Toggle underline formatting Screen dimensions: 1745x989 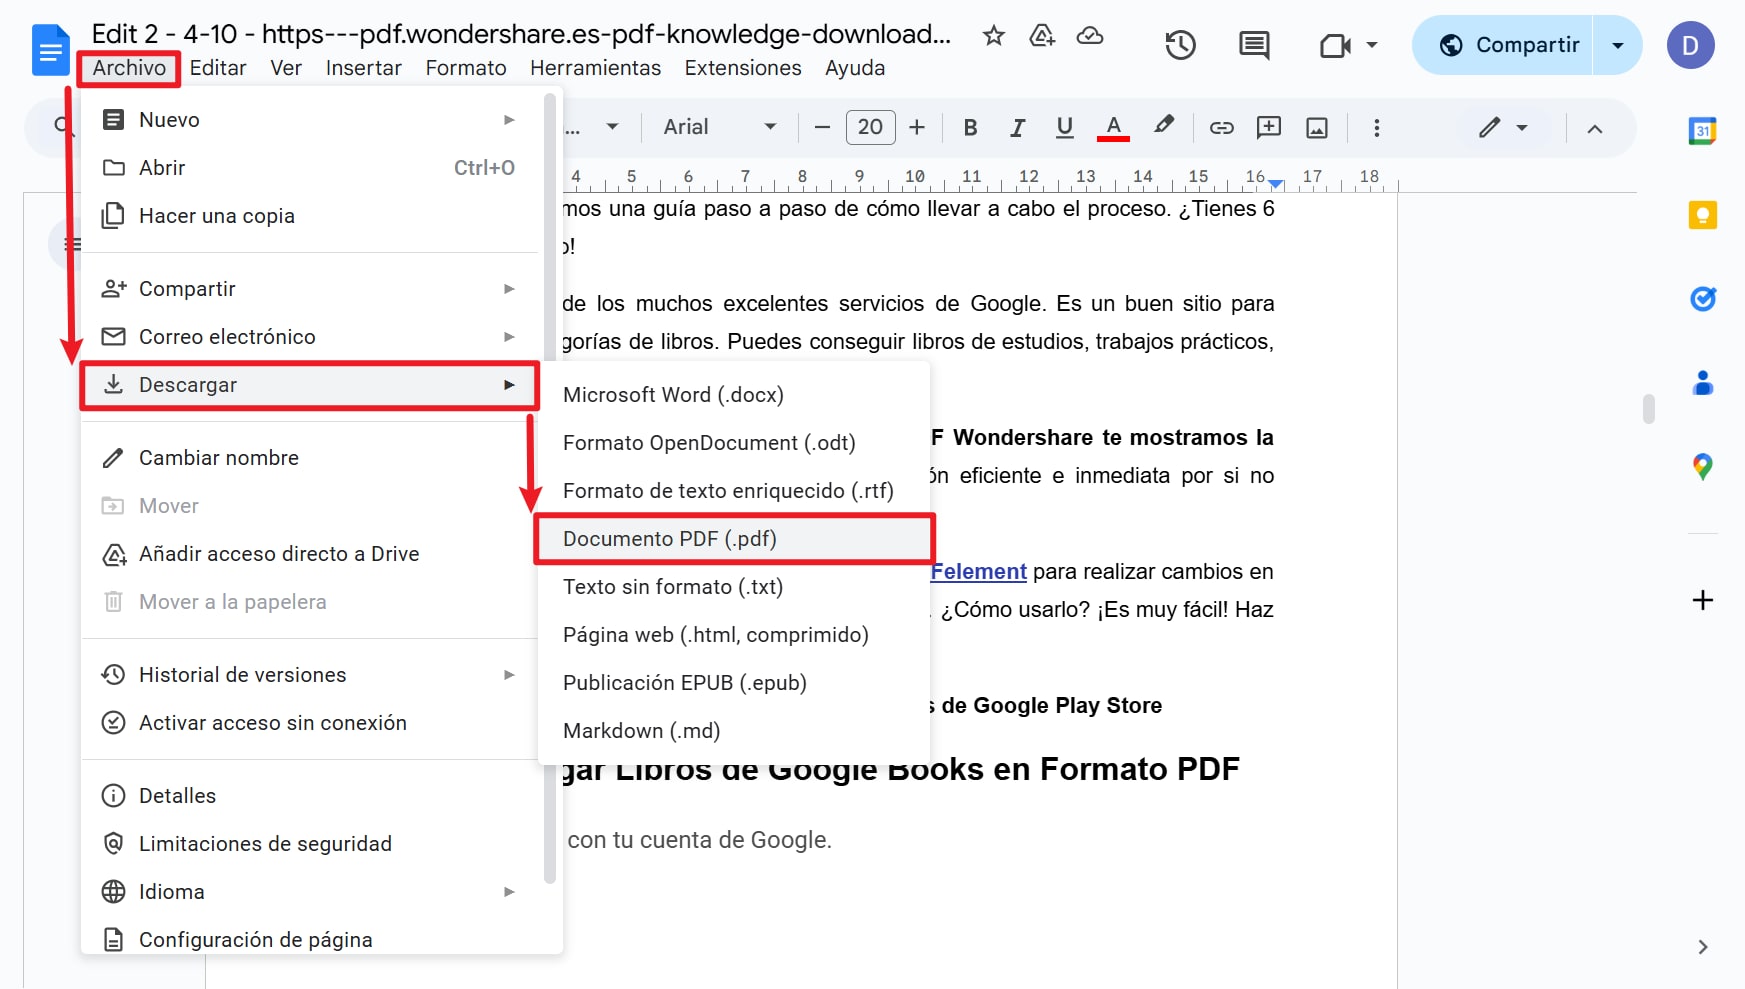coord(1064,127)
